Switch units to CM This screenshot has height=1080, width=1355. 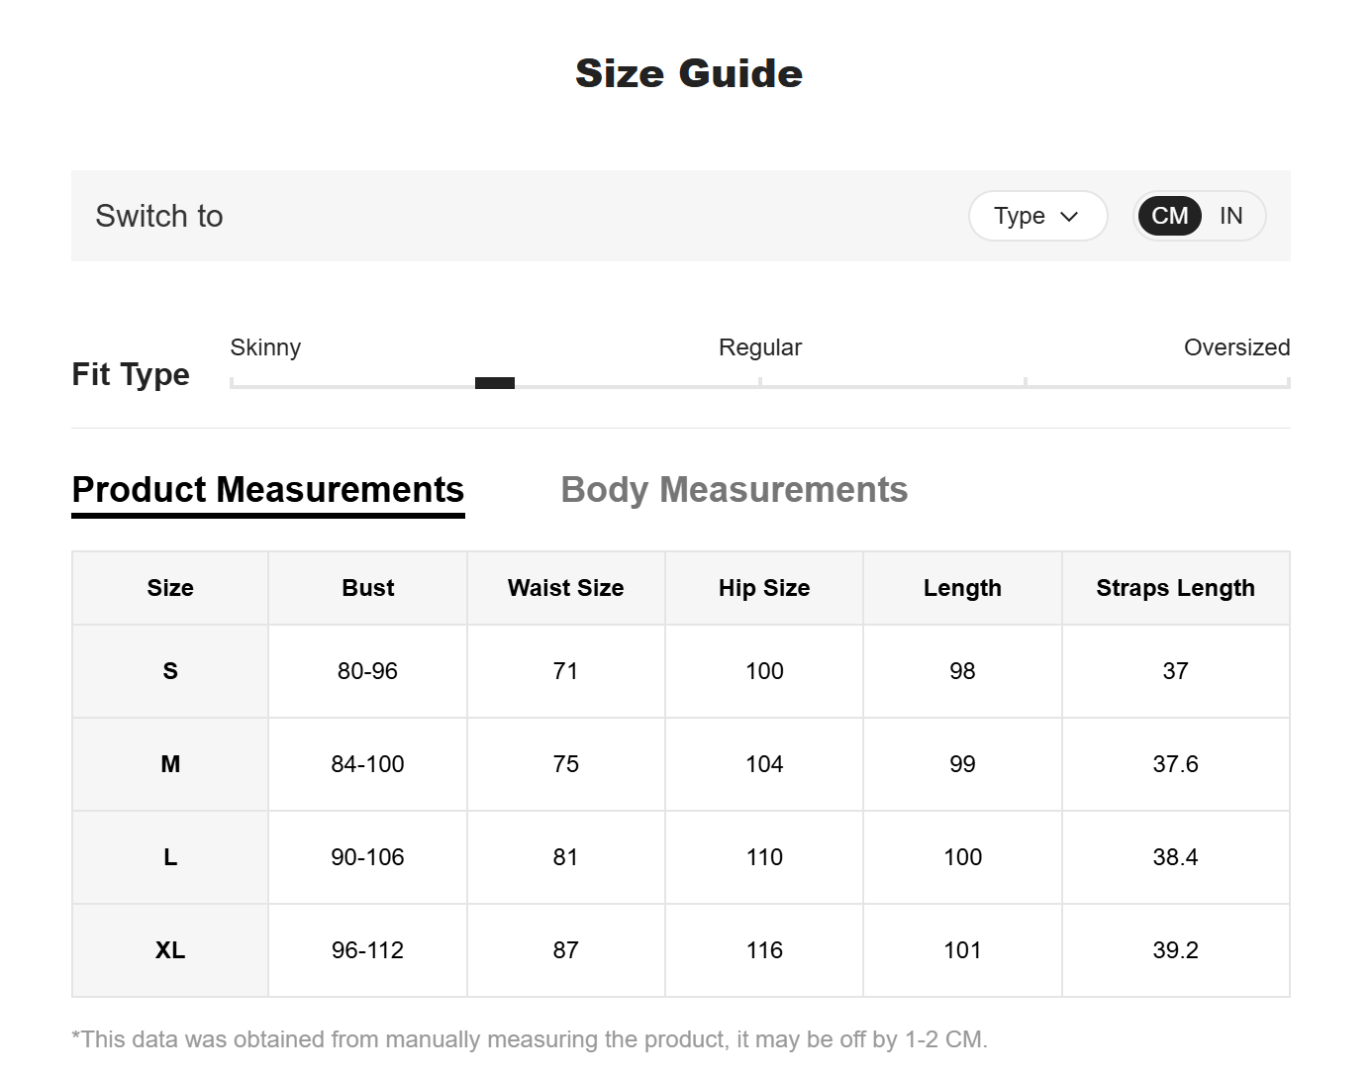pyautogui.click(x=1169, y=216)
